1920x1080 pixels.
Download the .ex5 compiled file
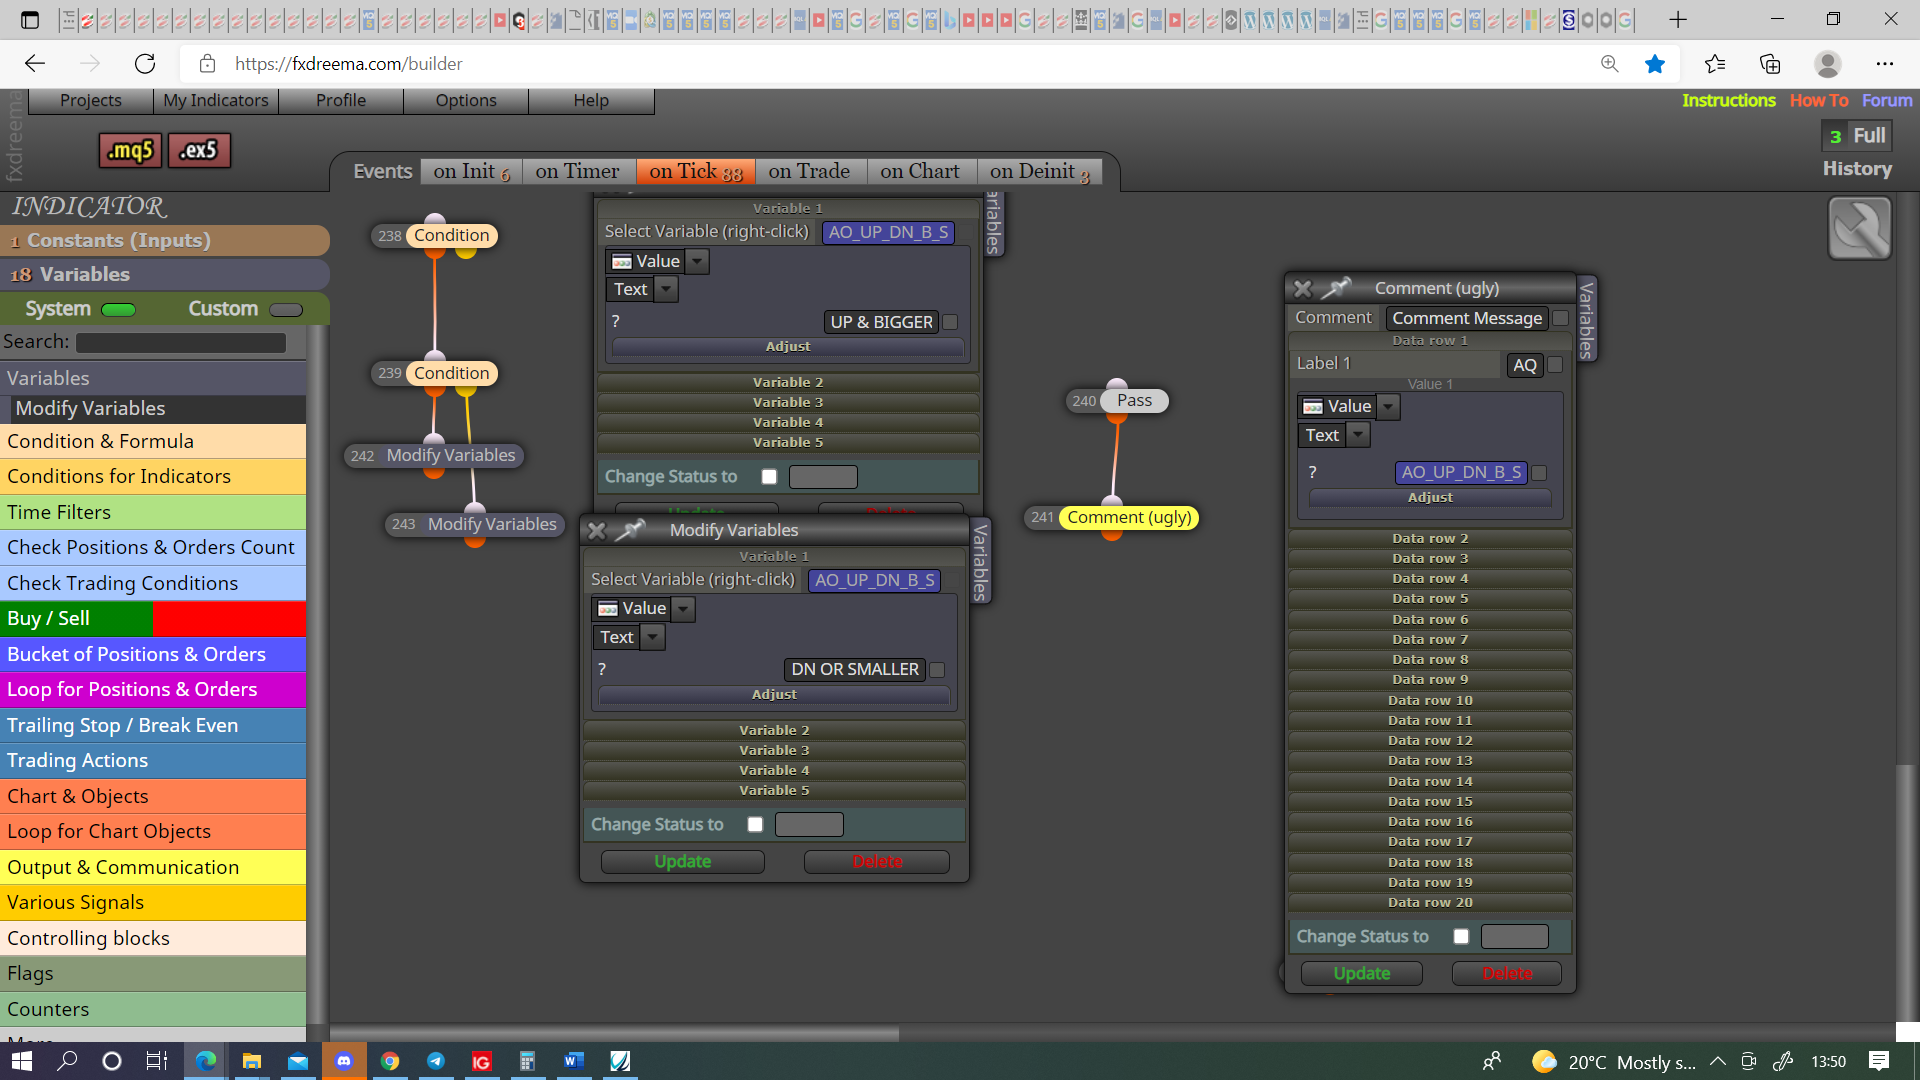click(x=199, y=150)
